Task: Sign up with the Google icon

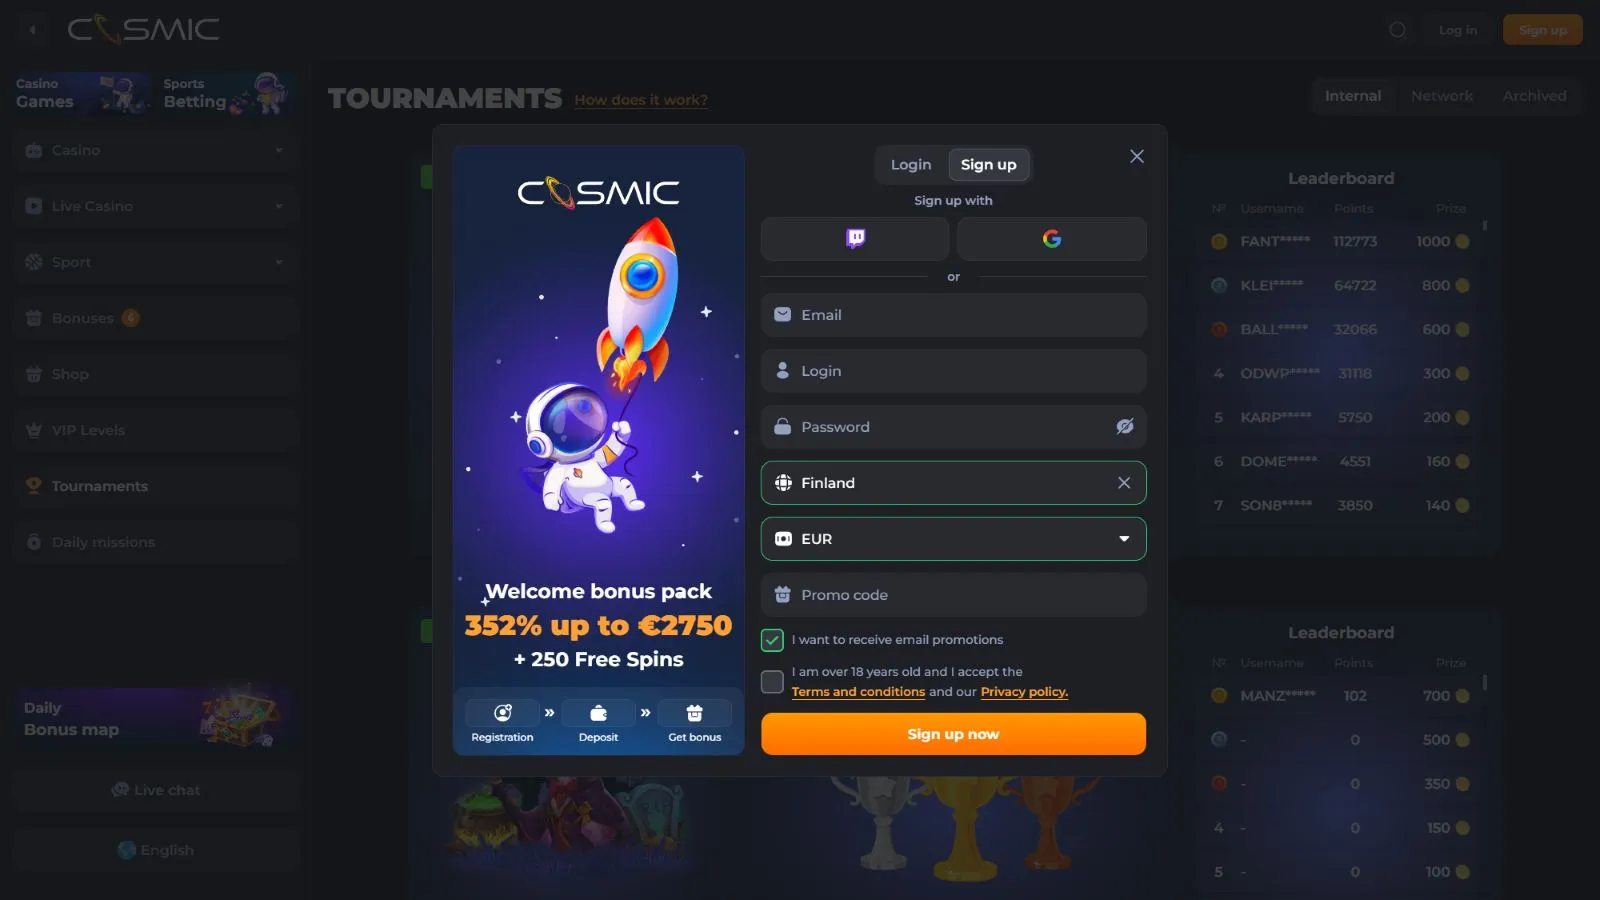Action: coord(1051,238)
